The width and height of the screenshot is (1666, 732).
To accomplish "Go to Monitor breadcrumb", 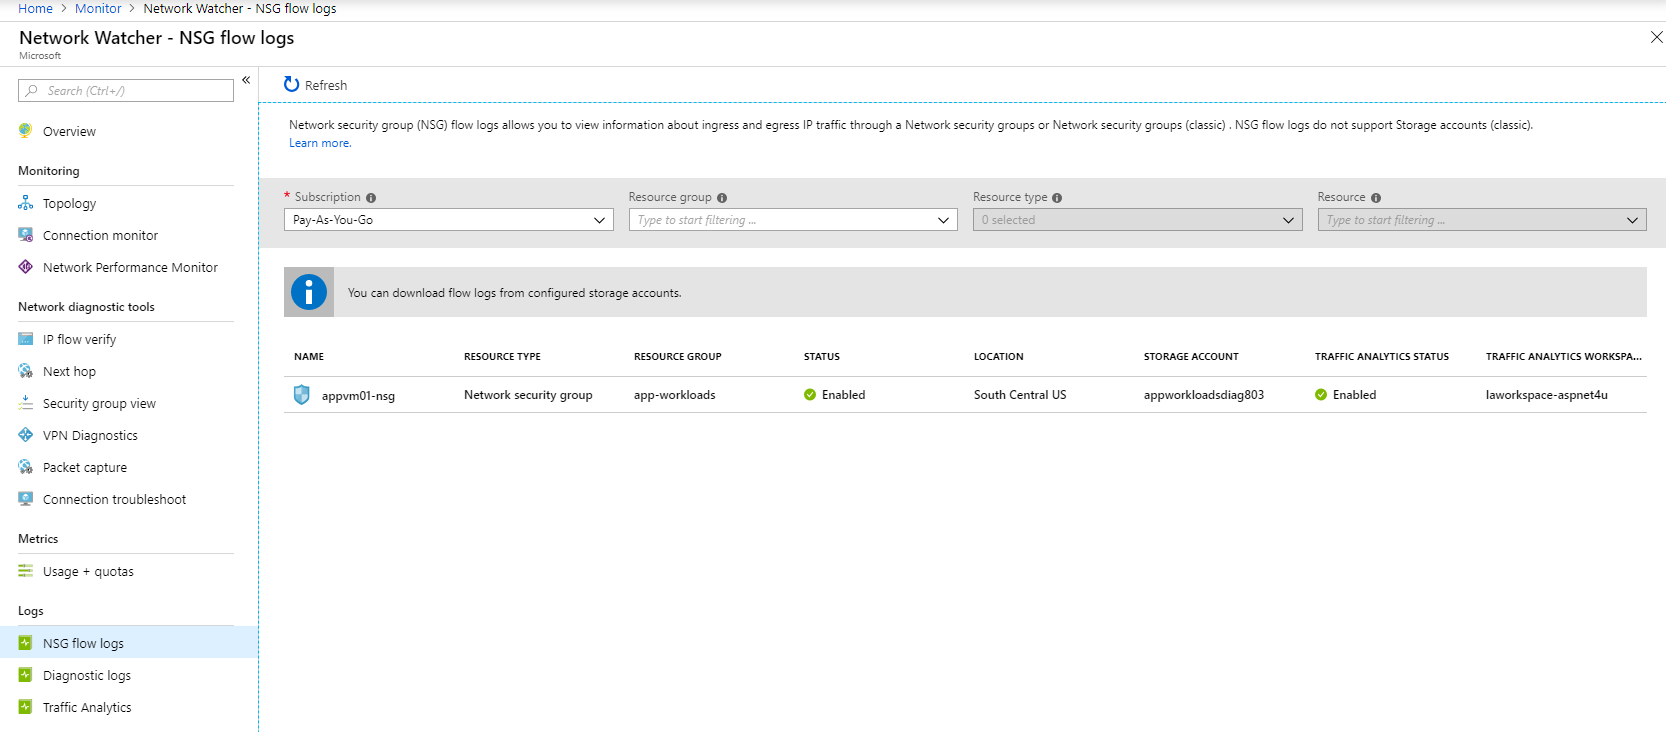I will (98, 8).
